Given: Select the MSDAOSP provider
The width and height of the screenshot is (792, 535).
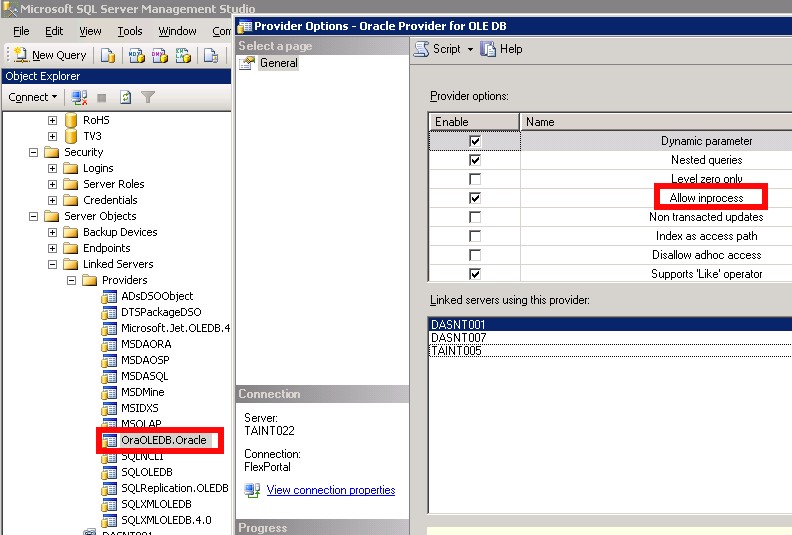Looking at the screenshot, I should 145,360.
